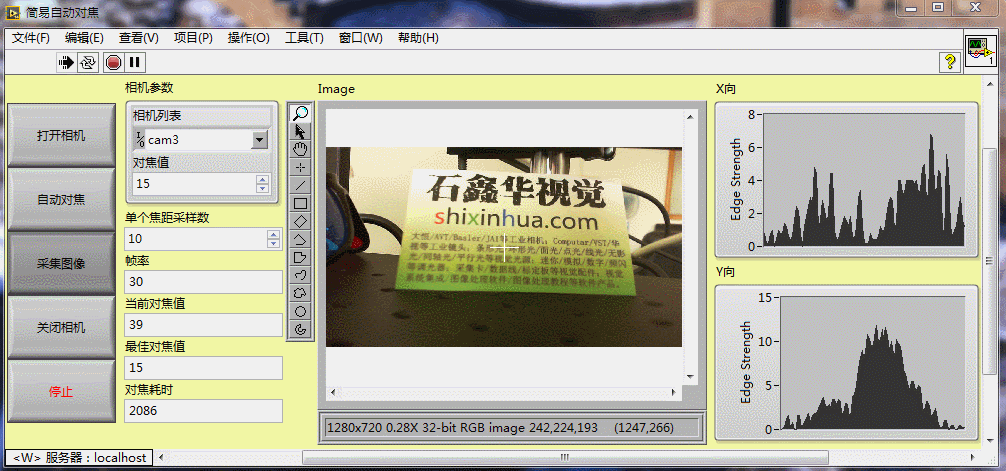Select the Zoom magnifier tool
Screen dimensions: 1006x471
pos(300,113)
